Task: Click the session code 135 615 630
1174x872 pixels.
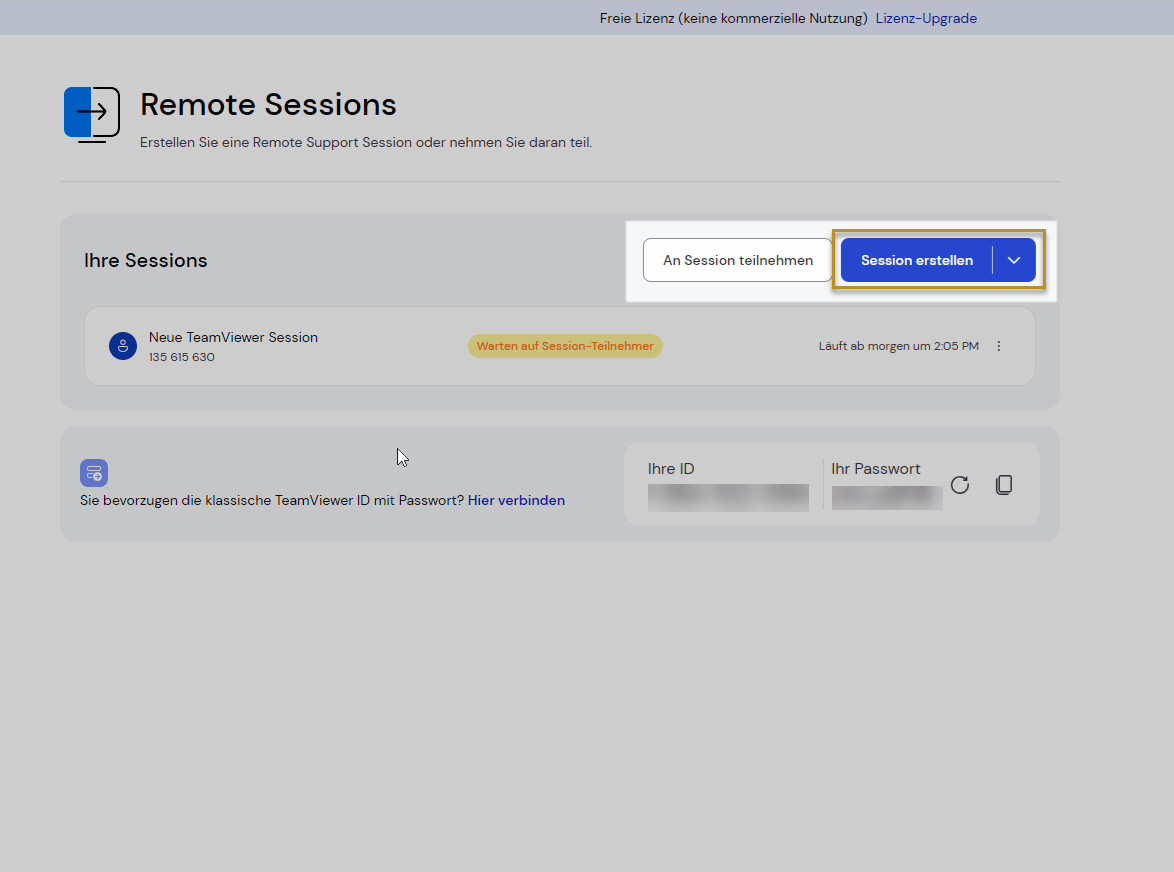Action: tap(182, 357)
